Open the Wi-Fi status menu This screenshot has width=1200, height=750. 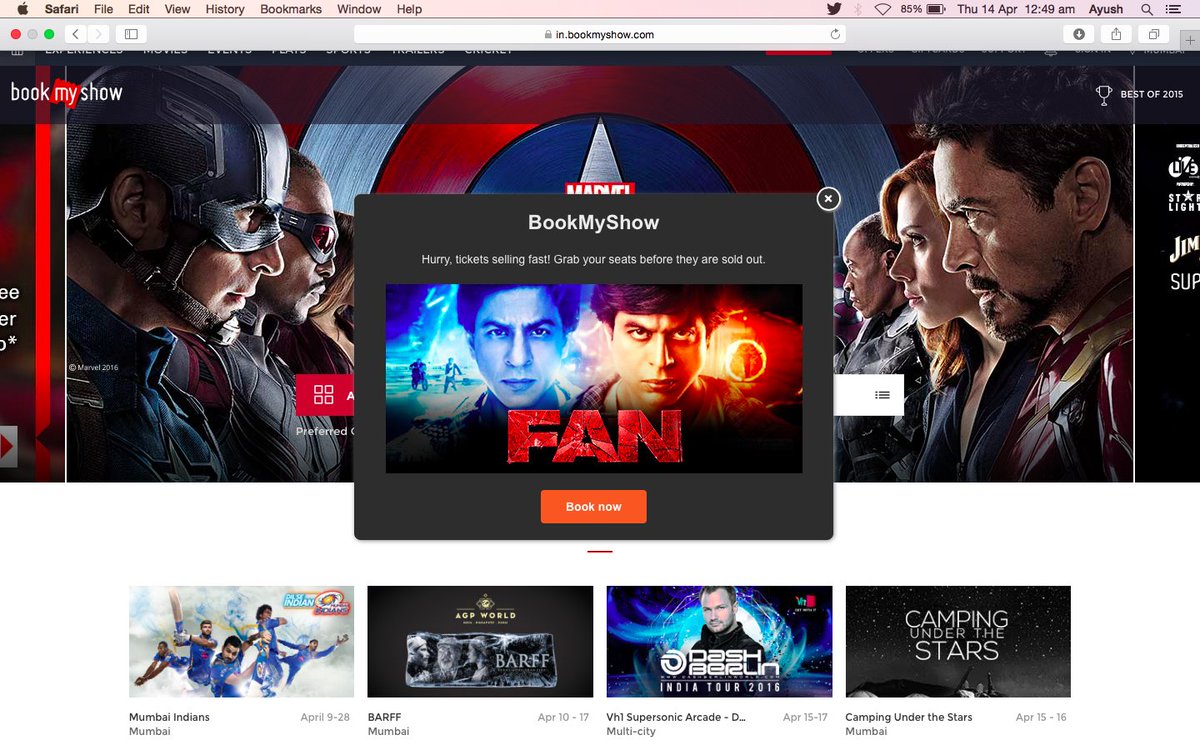(x=883, y=9)
